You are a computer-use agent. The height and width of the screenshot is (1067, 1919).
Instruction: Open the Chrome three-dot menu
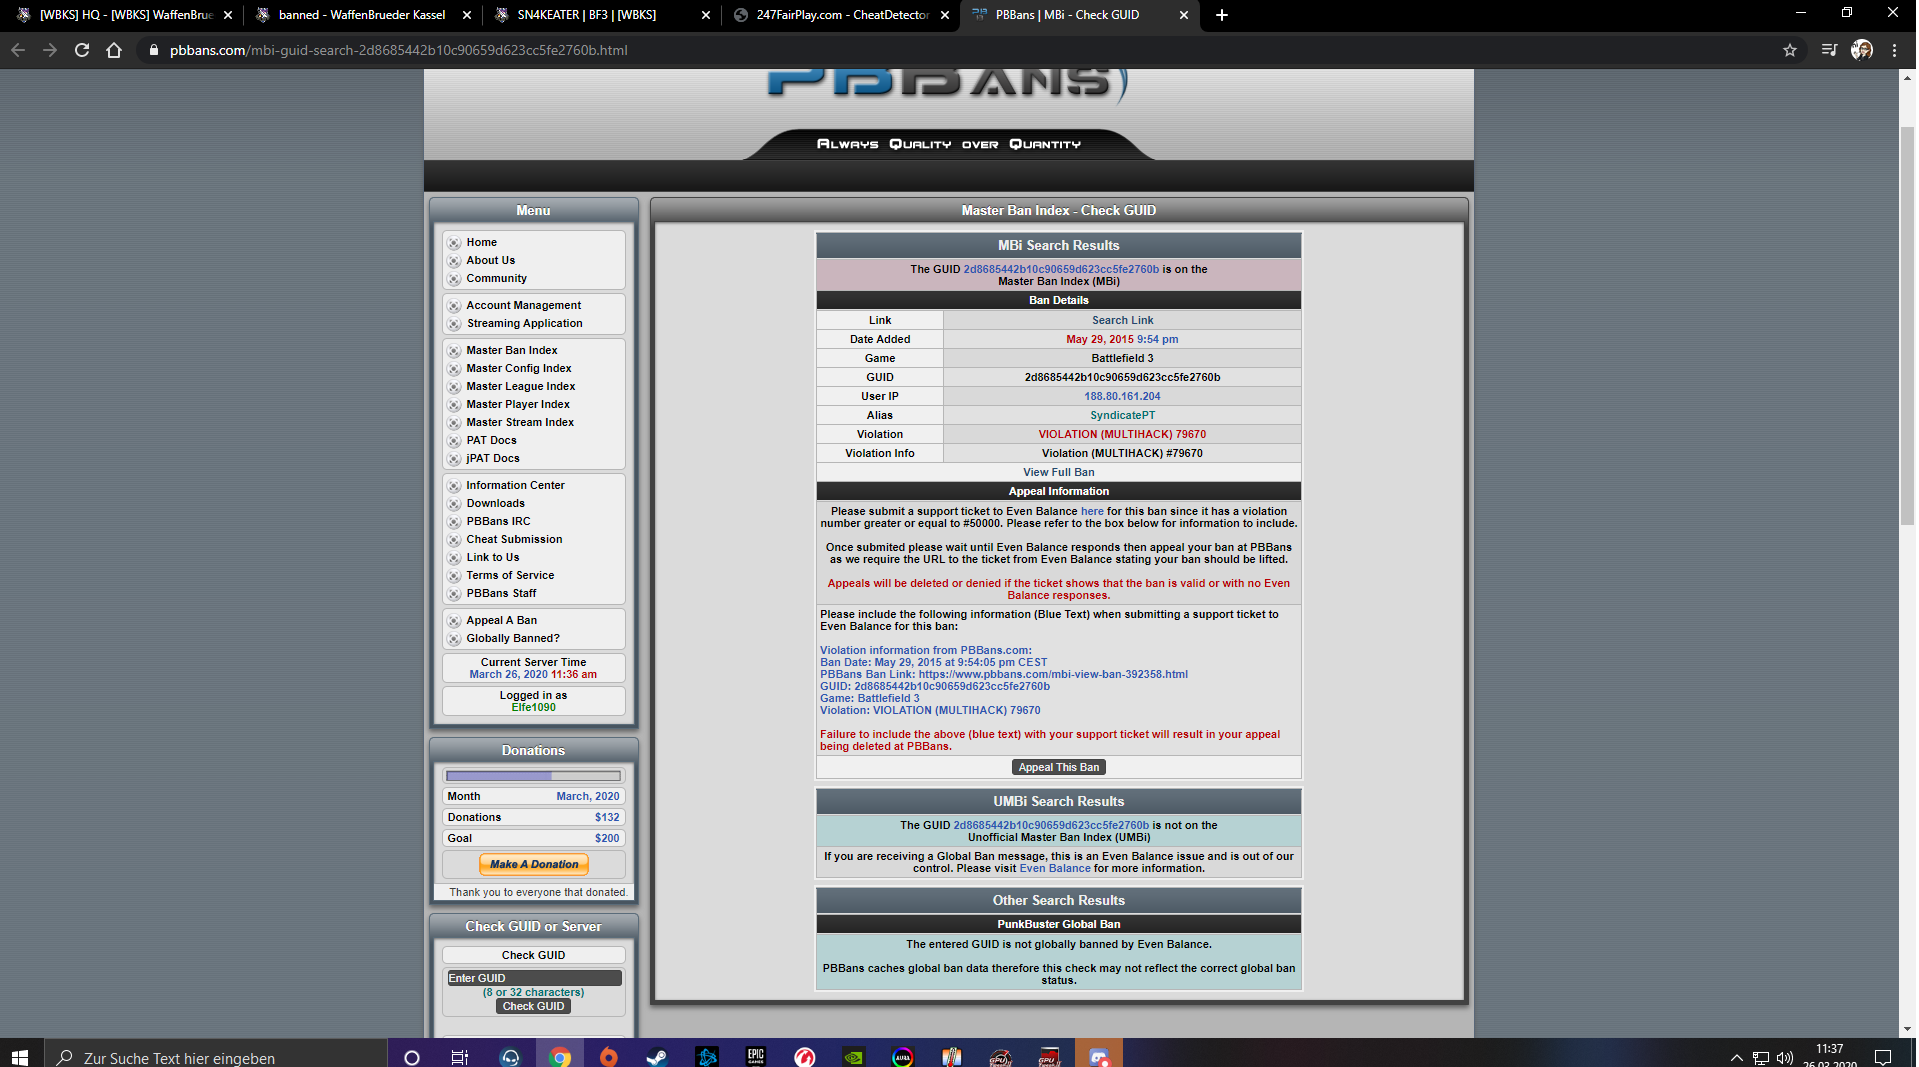[1894, 50]
